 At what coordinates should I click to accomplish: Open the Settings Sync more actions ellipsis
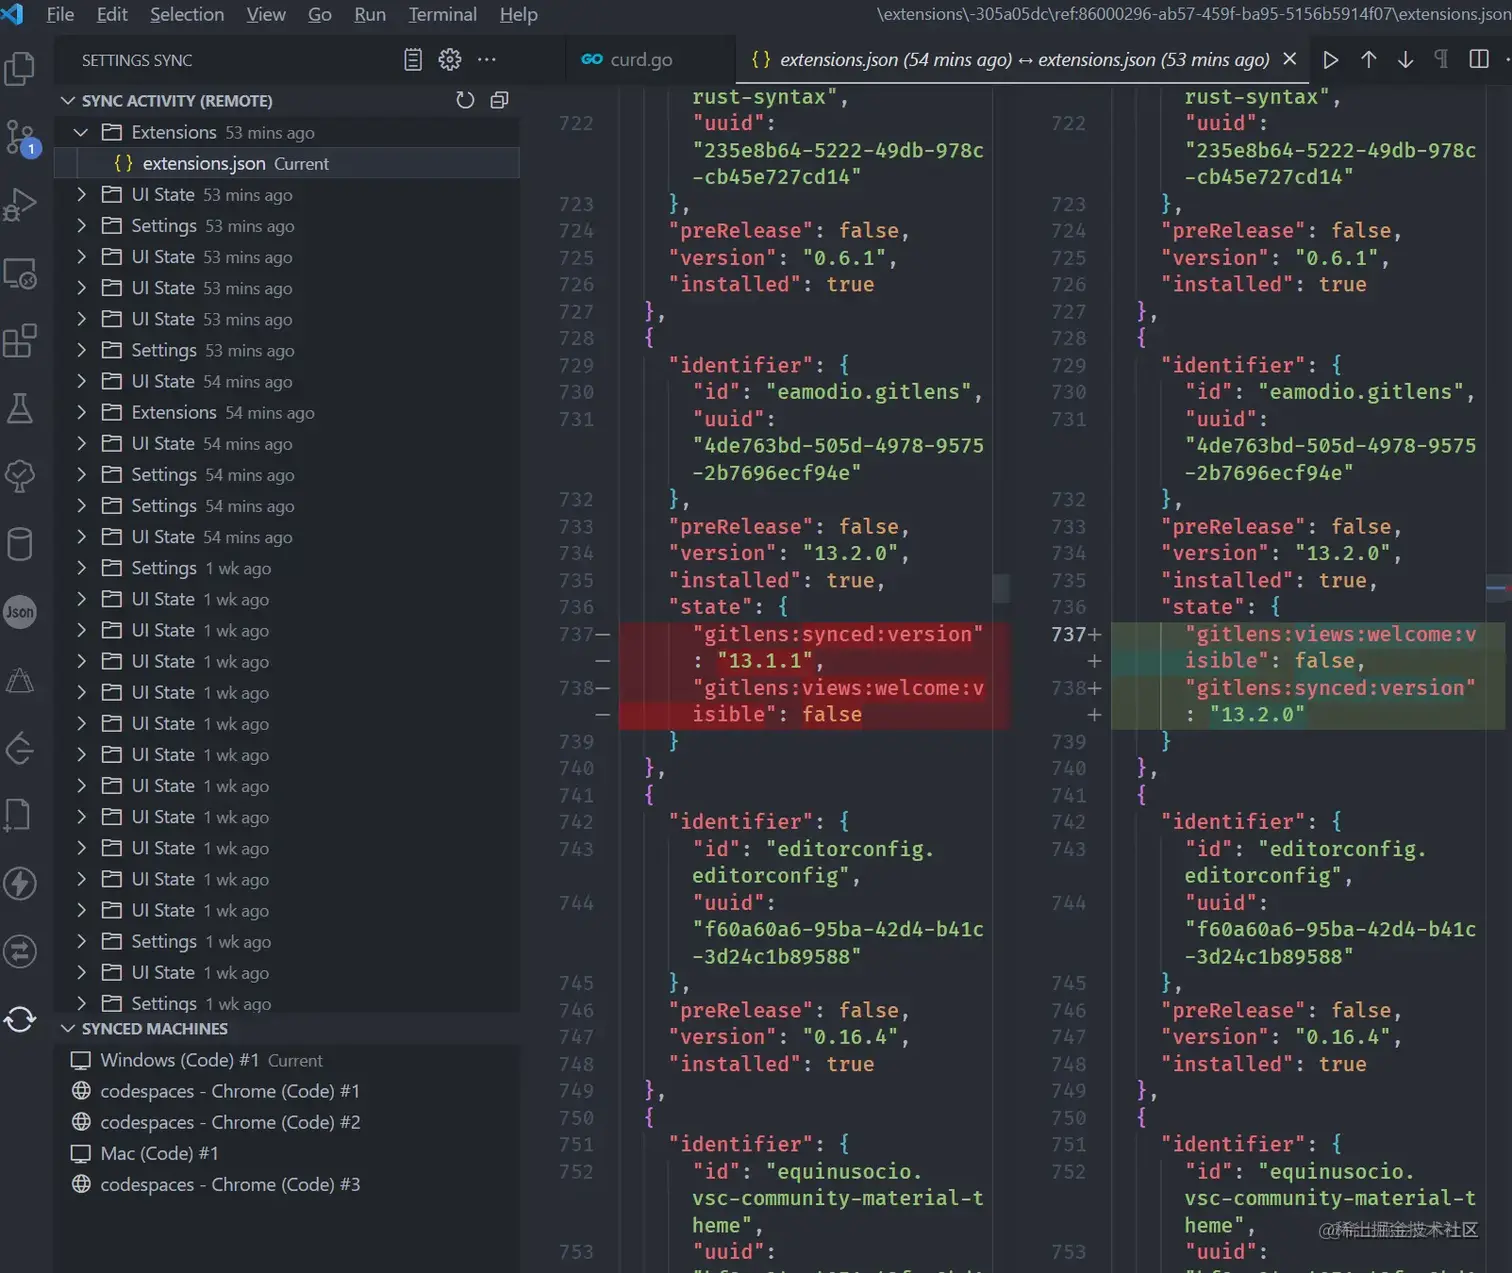coord(487,60)
